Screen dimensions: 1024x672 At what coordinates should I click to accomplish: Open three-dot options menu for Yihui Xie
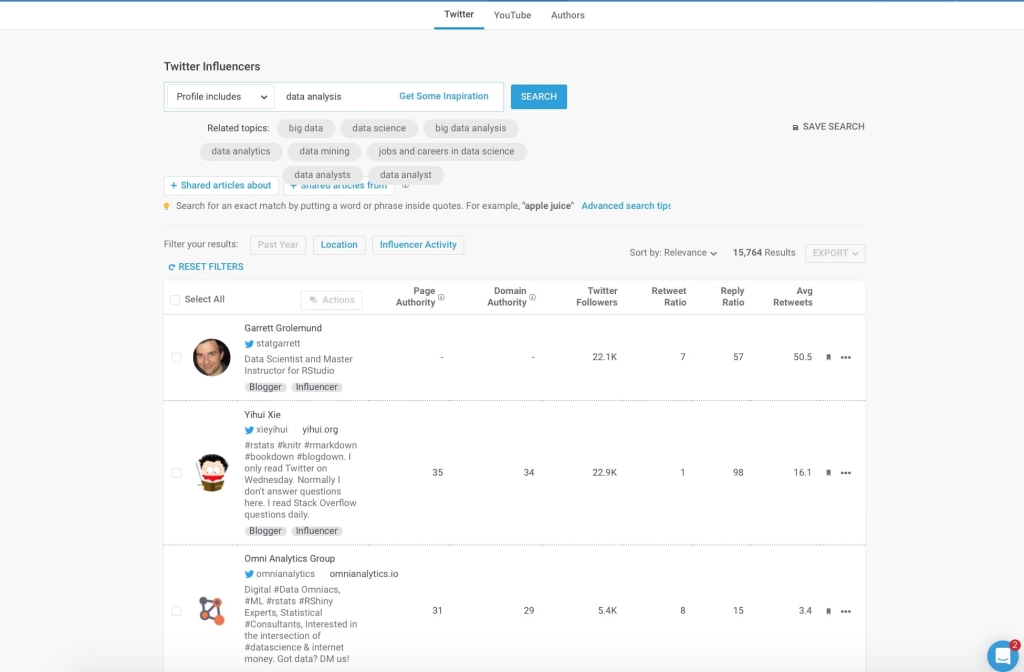[846, 472]
